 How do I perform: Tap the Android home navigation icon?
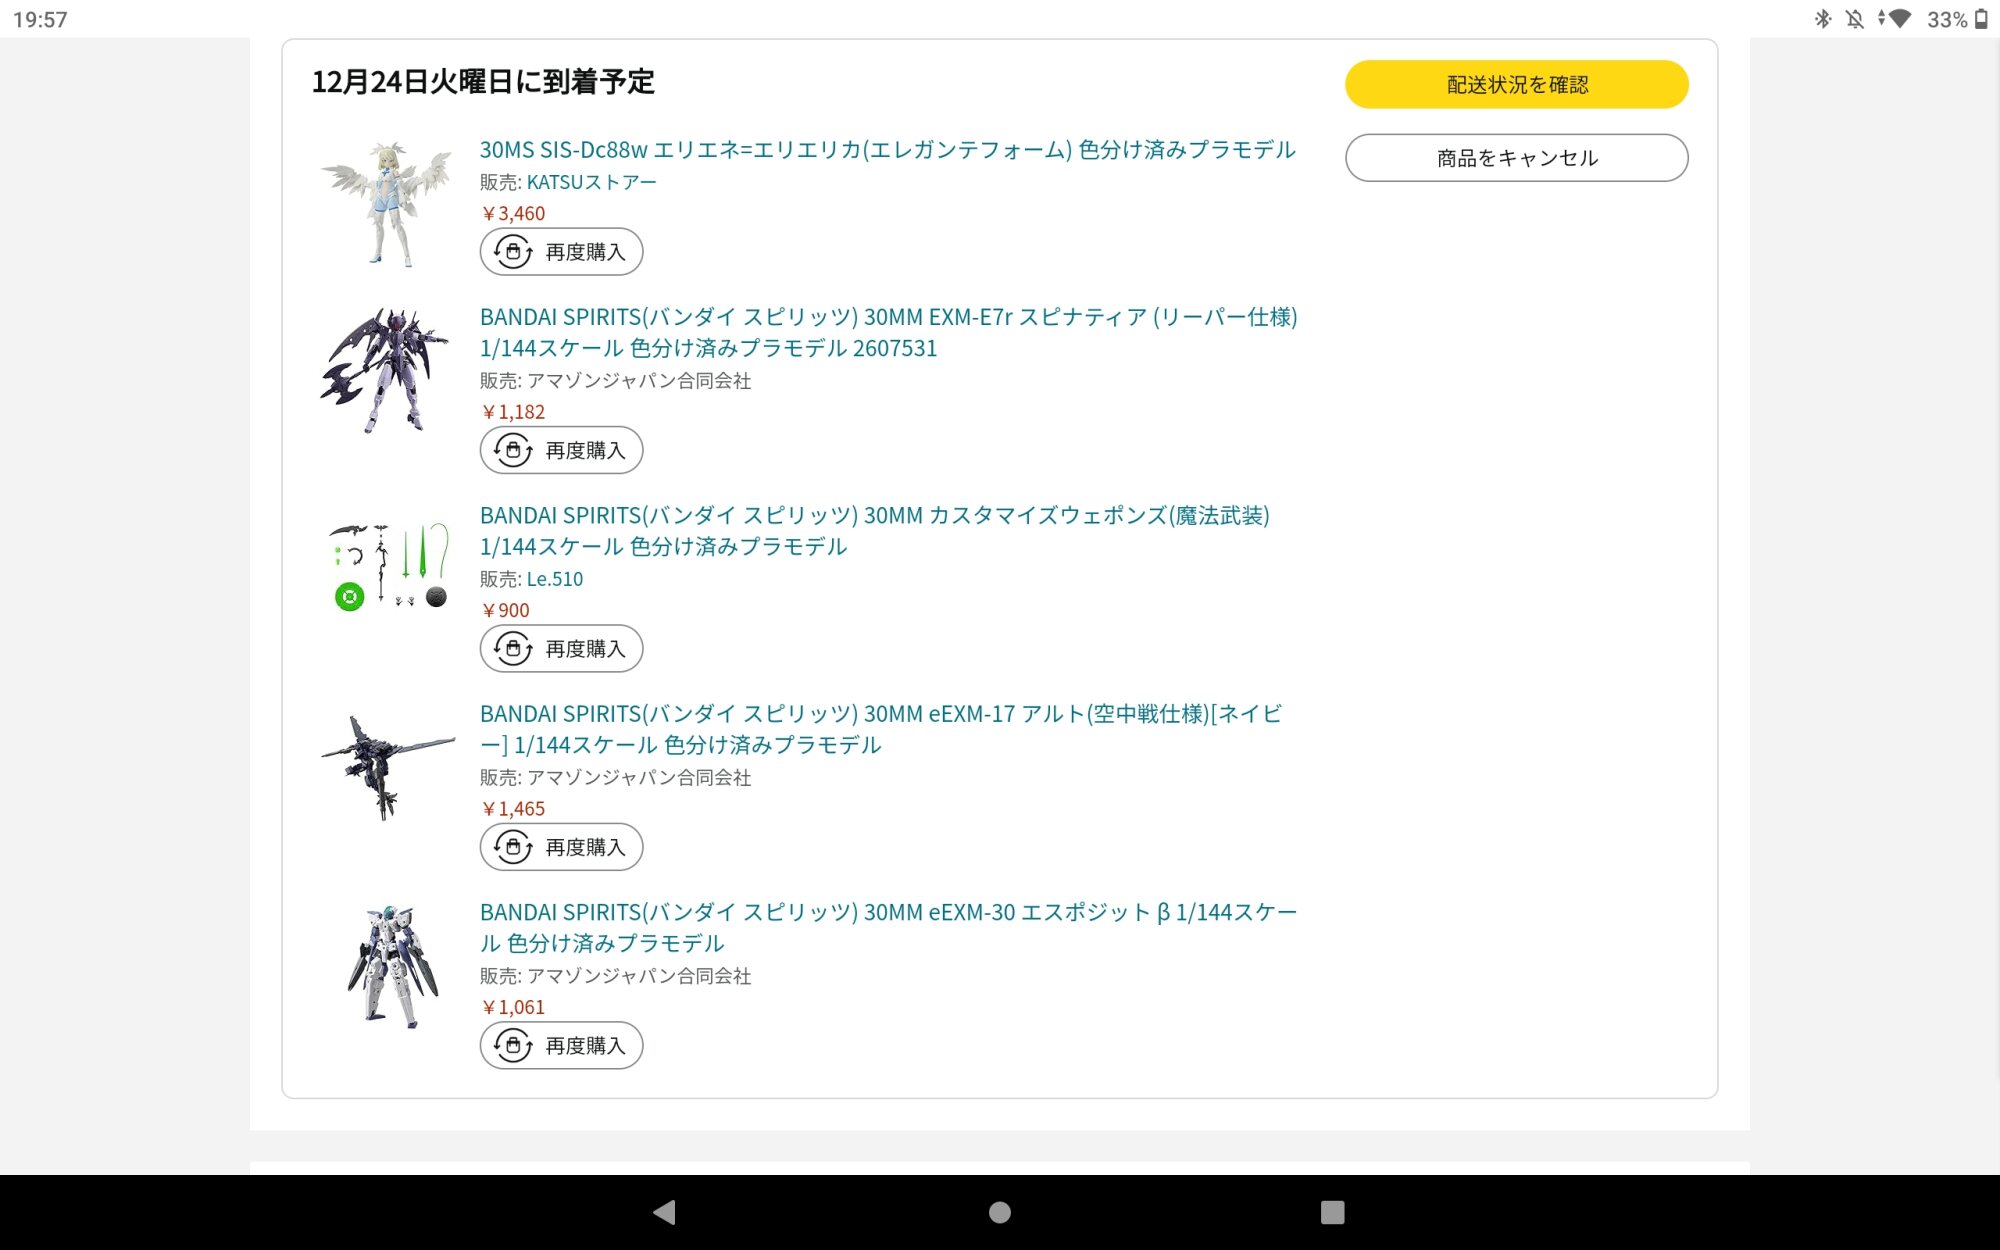click(x=1000, y=1212)
